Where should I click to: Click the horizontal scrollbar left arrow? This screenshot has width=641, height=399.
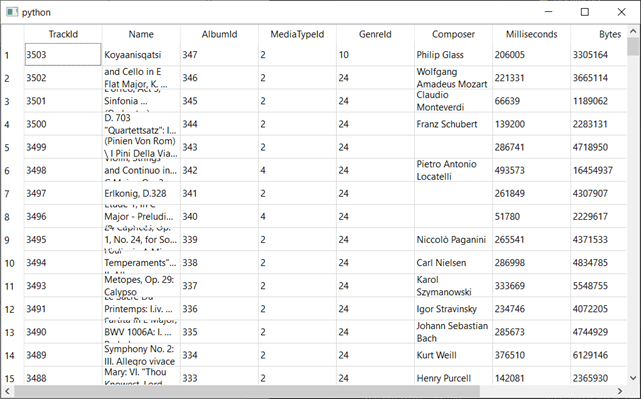coord(7,391)
